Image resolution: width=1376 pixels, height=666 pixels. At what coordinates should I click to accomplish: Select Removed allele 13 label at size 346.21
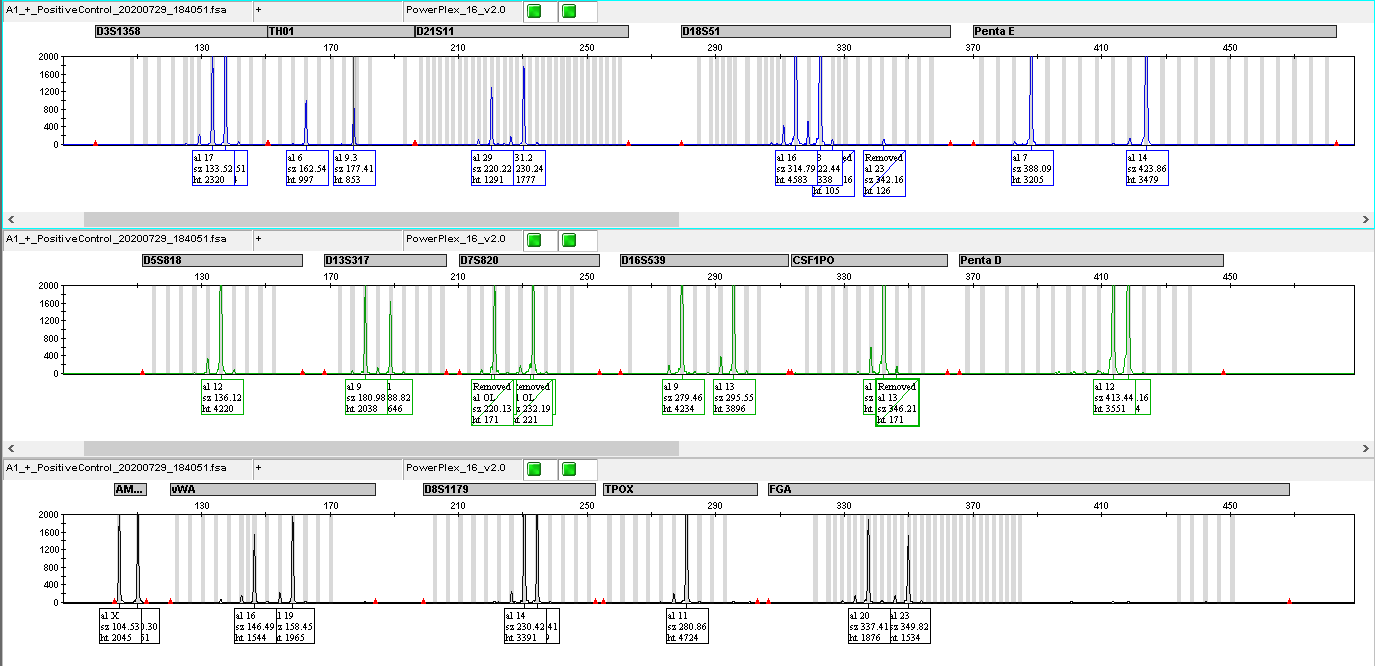(x=897, y=402)
